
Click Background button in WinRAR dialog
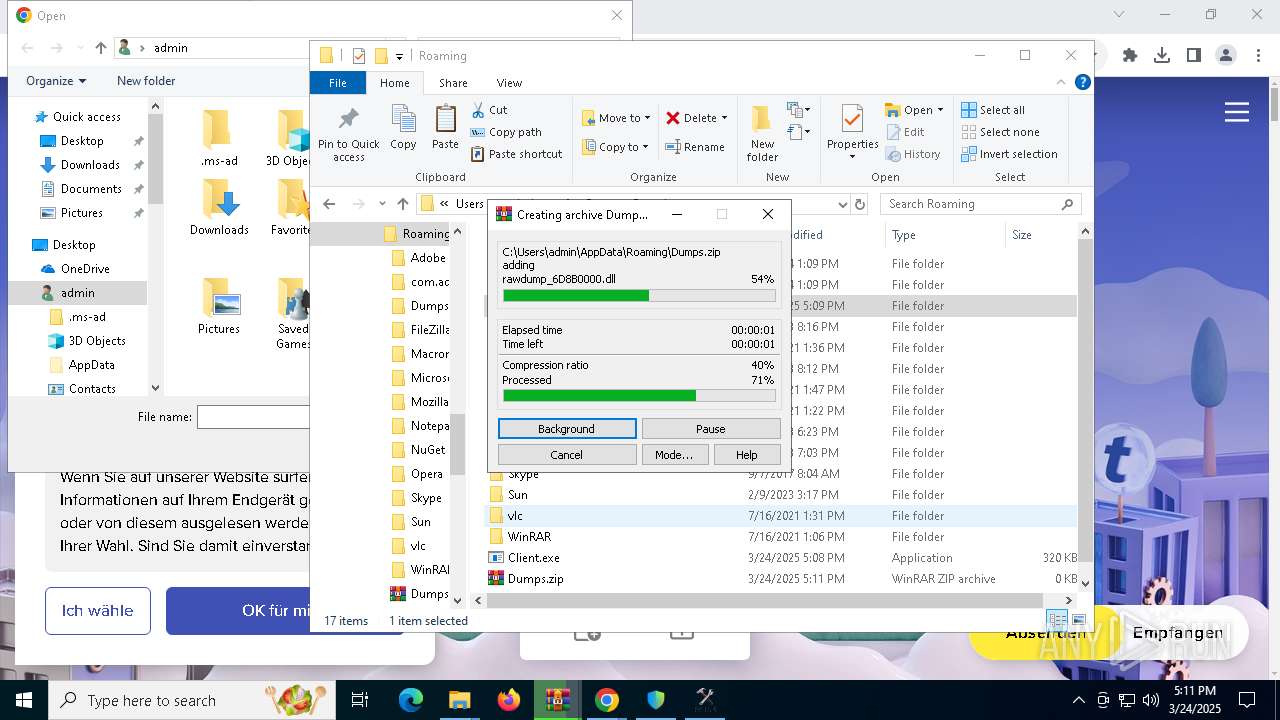pos(567,429)
